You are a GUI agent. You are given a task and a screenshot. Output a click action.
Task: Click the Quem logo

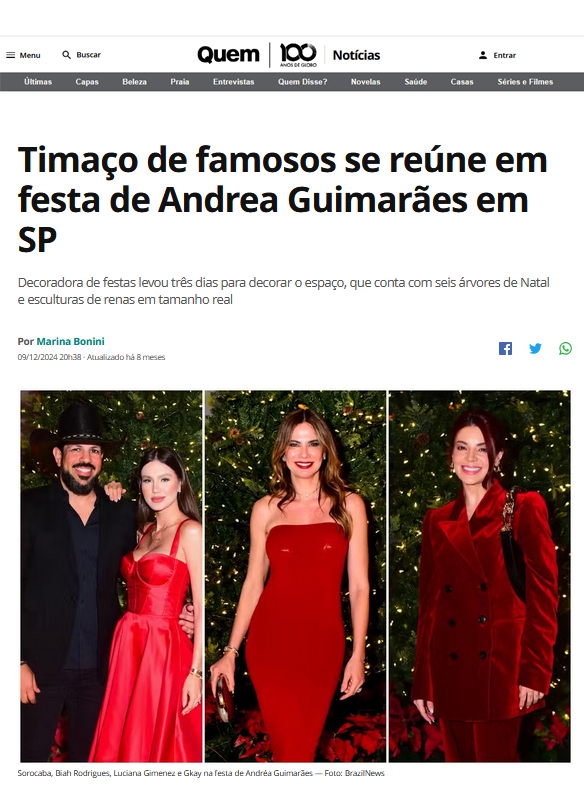click(x=228, y=55)
